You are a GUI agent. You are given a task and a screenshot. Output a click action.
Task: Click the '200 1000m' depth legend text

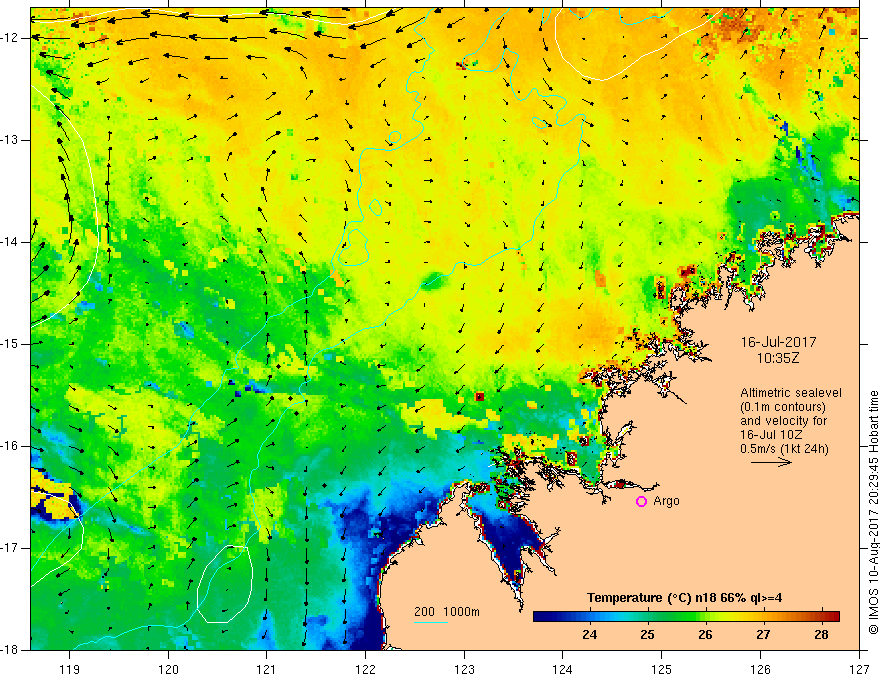(447, 612)
